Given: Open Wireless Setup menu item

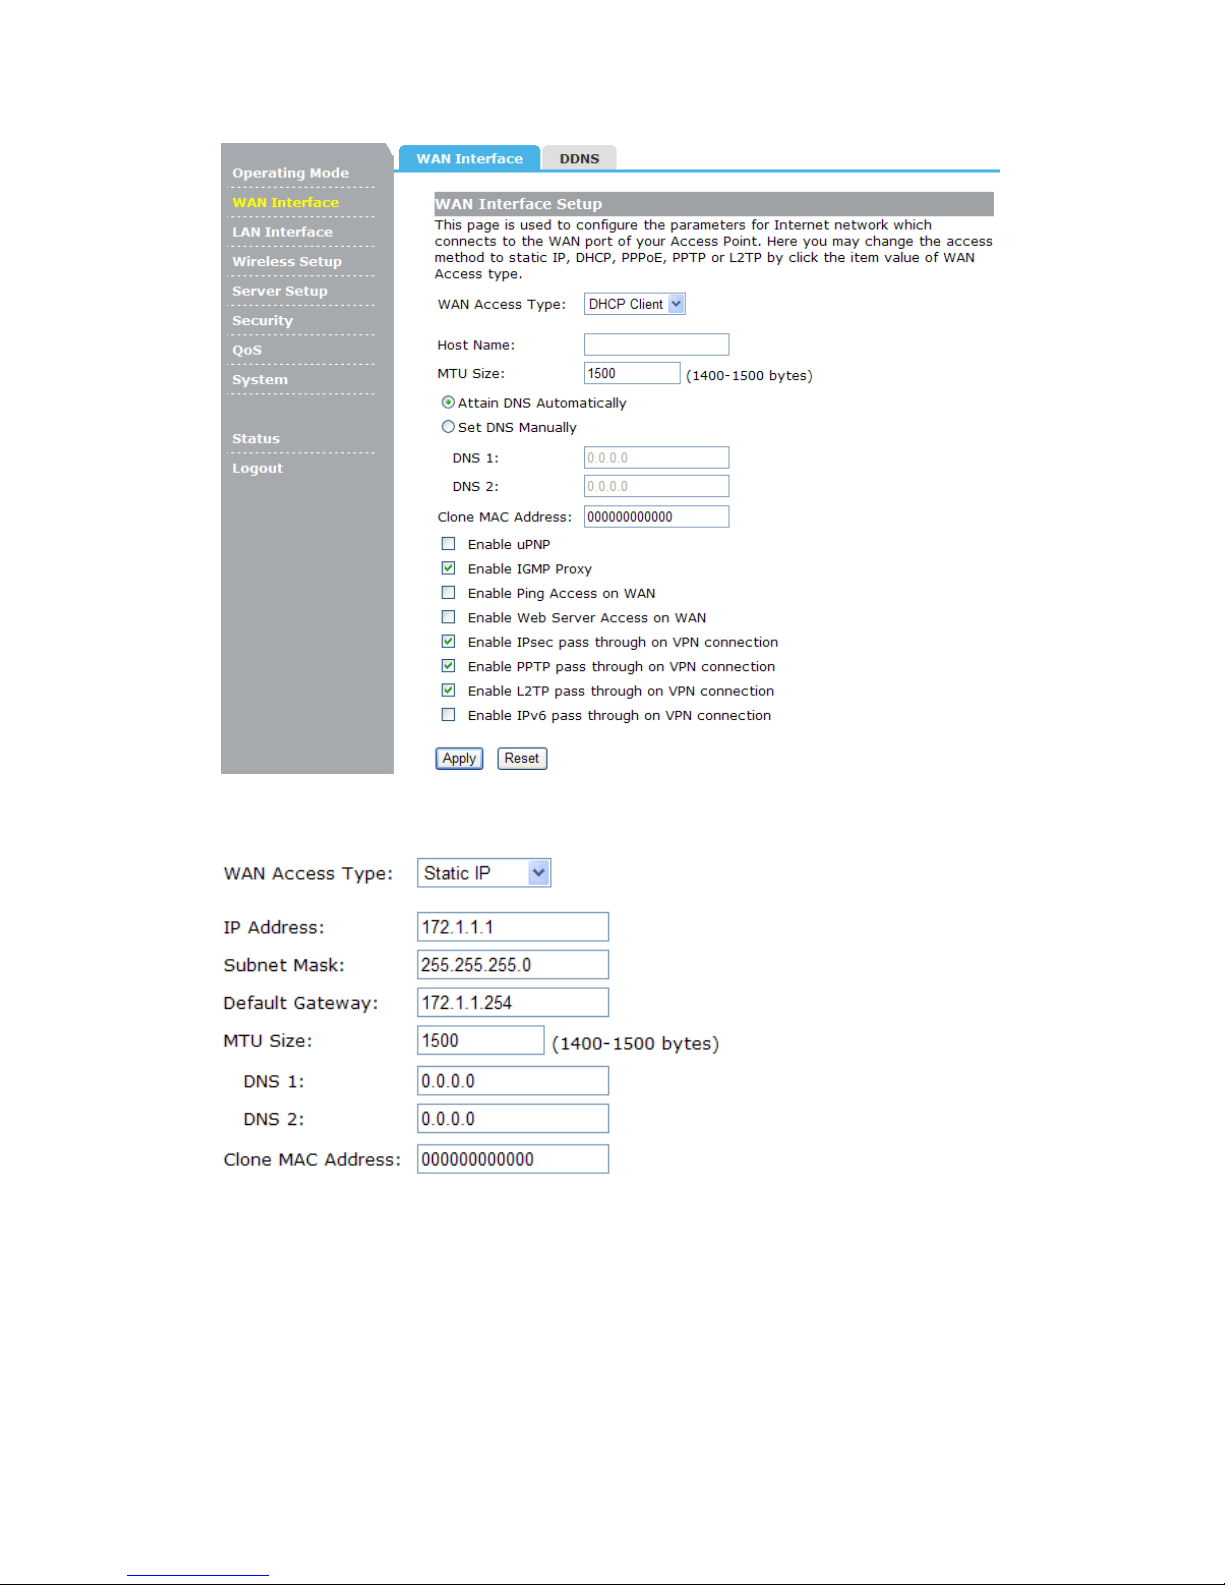Looking at the screenshot, I should tap(286, 262).
